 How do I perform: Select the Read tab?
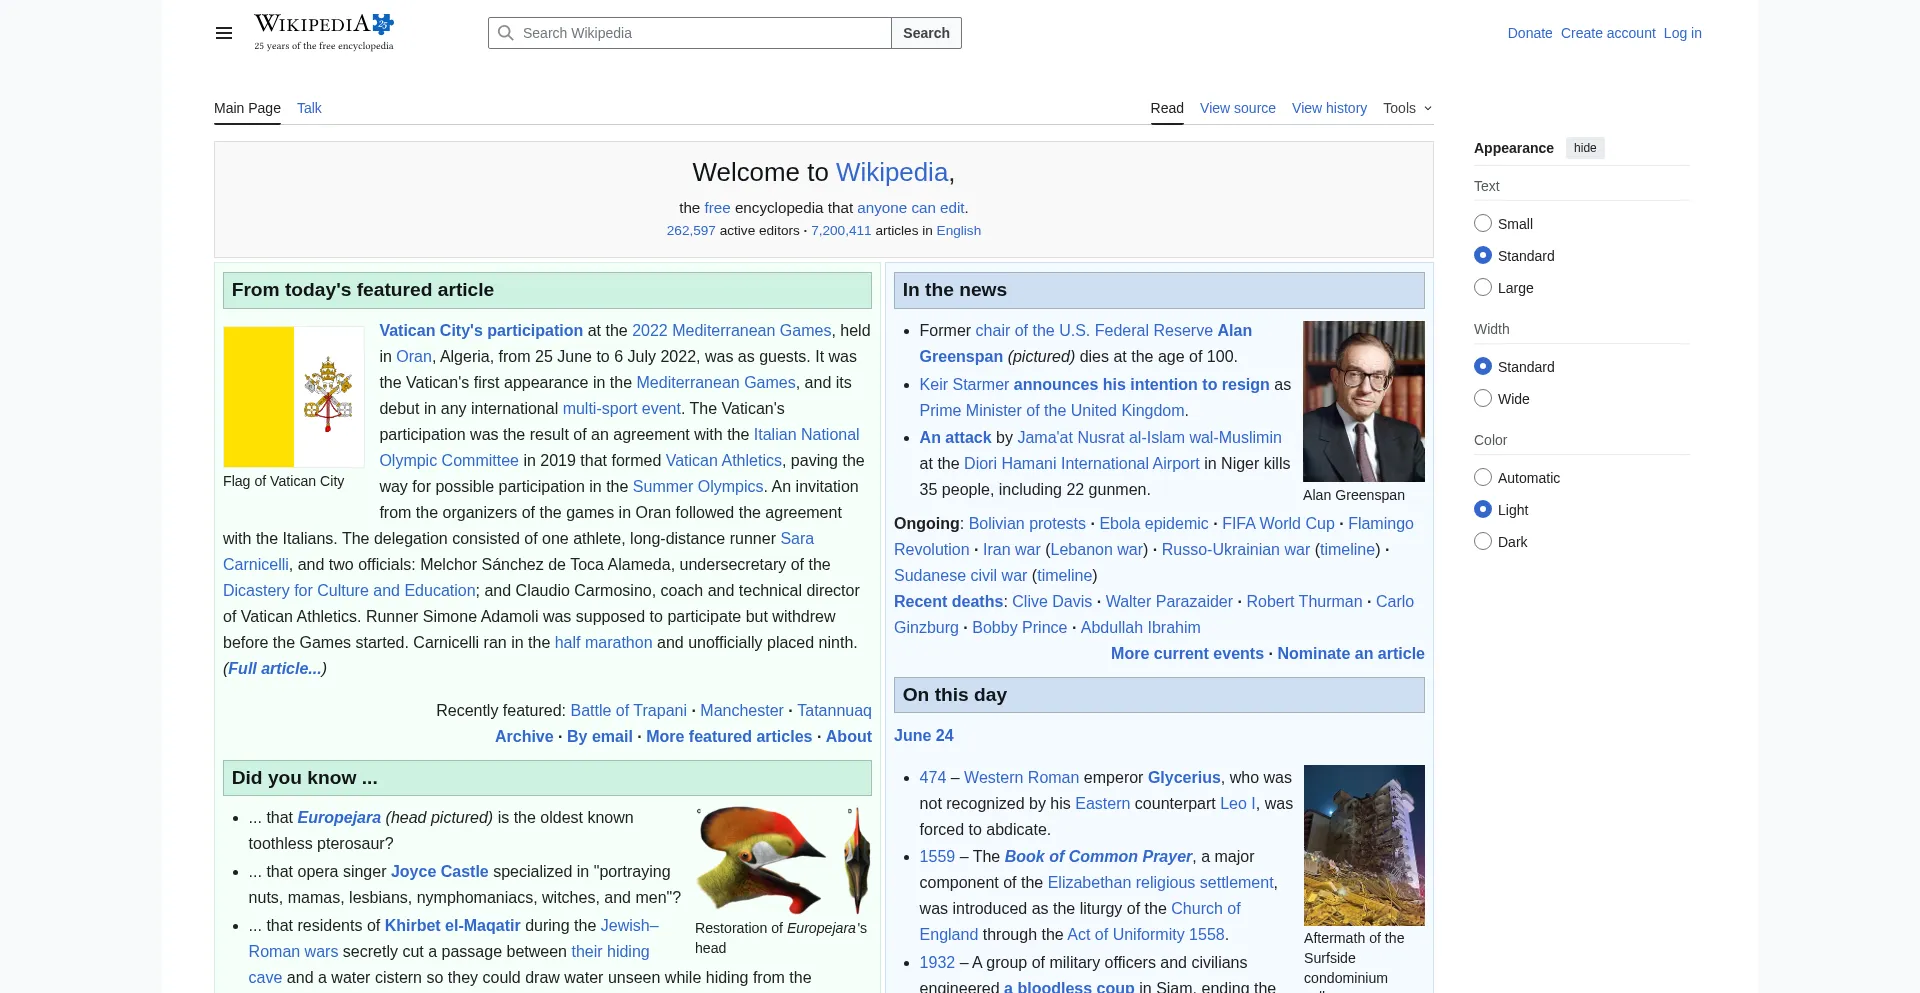[x=1167, y=108]
